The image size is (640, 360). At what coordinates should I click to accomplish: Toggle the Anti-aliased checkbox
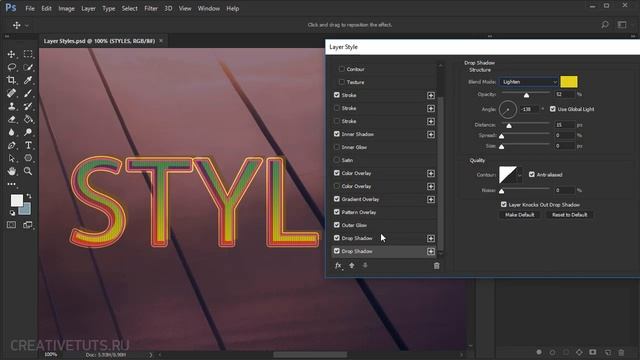coord(531,174)
